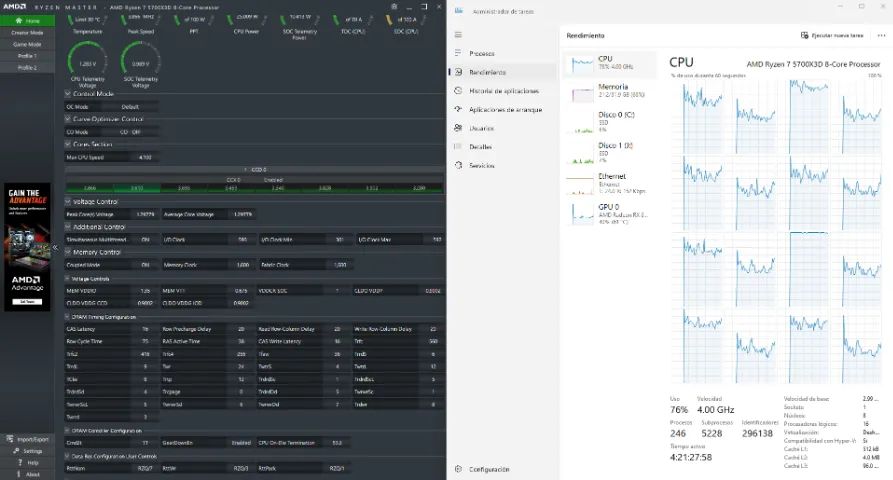Click the AMD Advantage advertisement banner
The height and width of the screenshot is (480, 893).
coord(27,247)
